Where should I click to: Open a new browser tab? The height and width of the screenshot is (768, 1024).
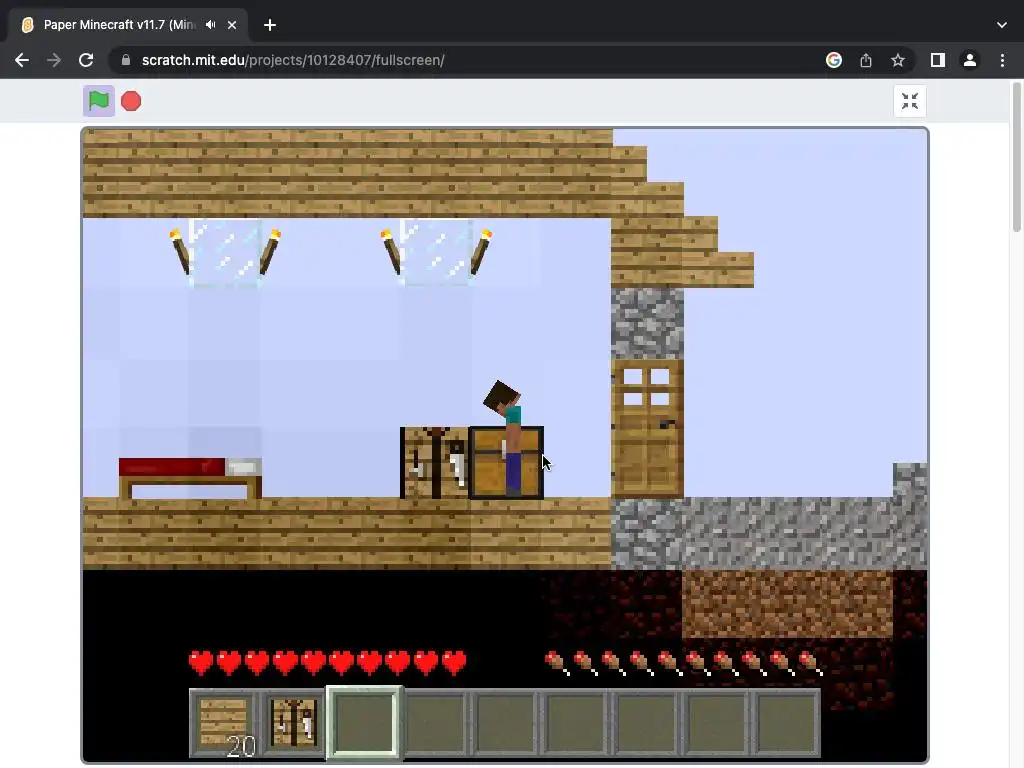click(x=270, y=25)
